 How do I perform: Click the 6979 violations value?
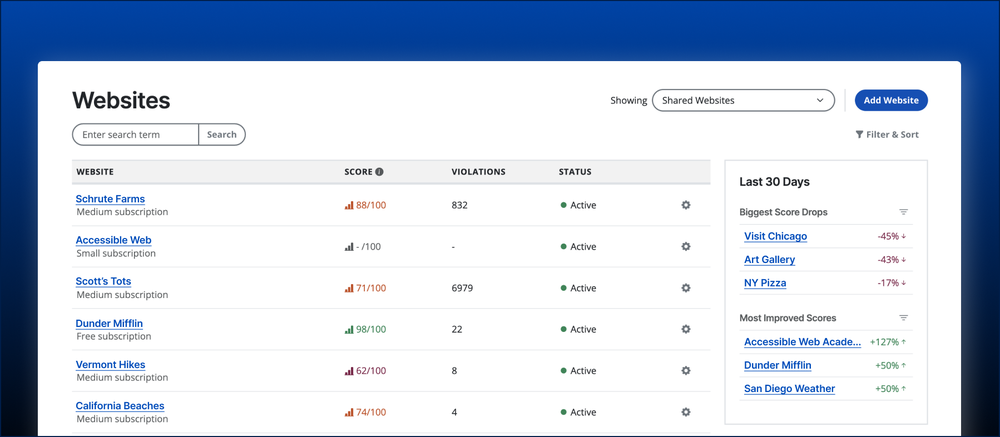tap(462, 288)
